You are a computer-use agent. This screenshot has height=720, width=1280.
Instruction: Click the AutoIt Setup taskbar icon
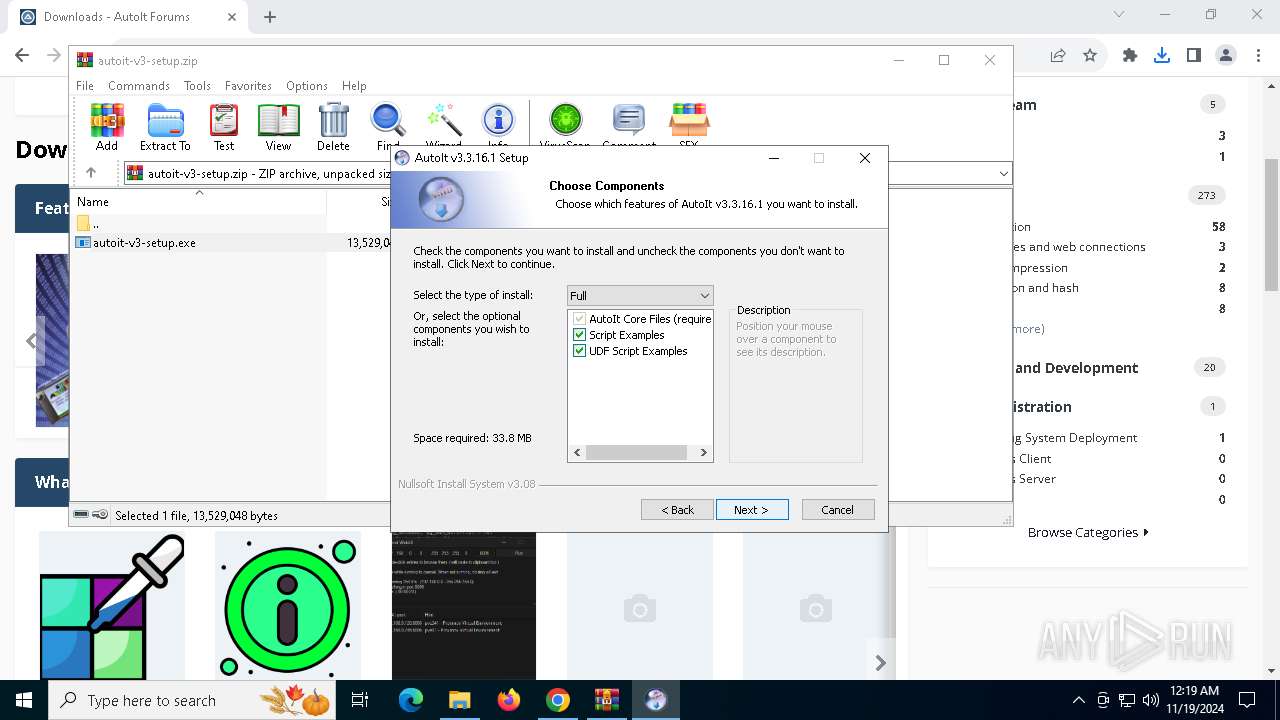[655, 700]
